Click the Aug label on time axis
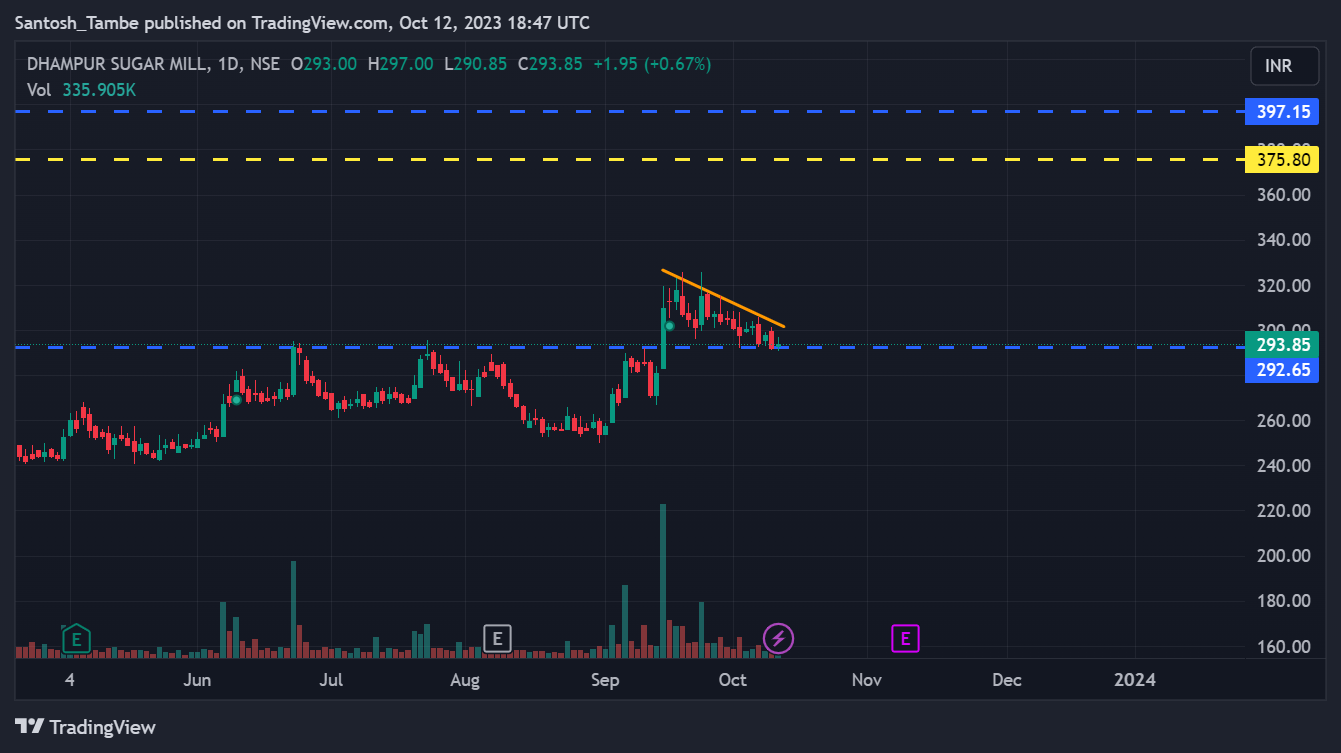 click(x=465, y=680)
